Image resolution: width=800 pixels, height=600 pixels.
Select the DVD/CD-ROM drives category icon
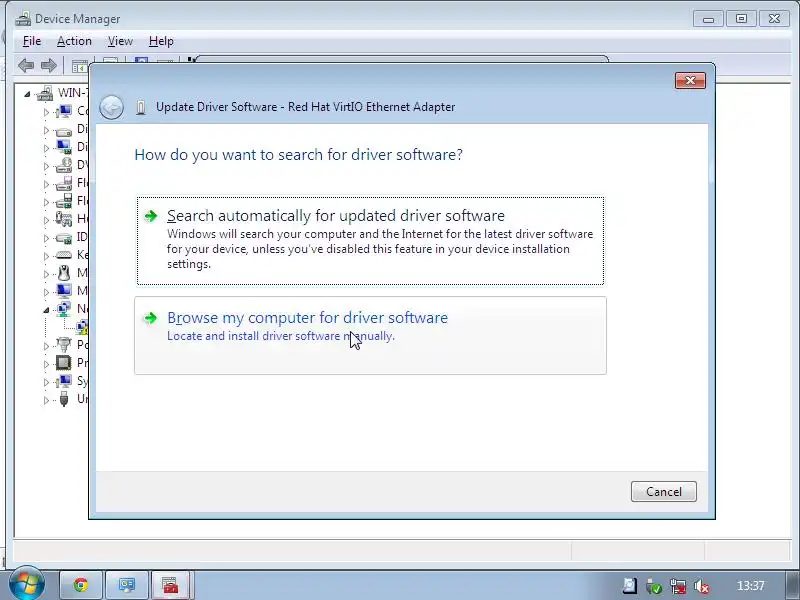(x=64, y=165)
